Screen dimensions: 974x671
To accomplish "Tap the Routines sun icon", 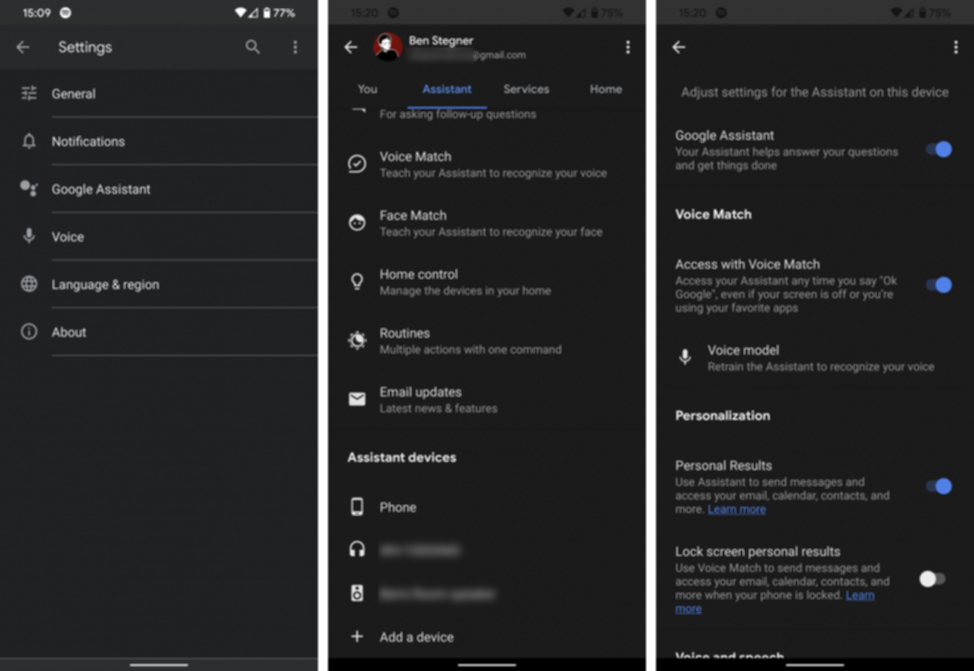I will point(357,340).
